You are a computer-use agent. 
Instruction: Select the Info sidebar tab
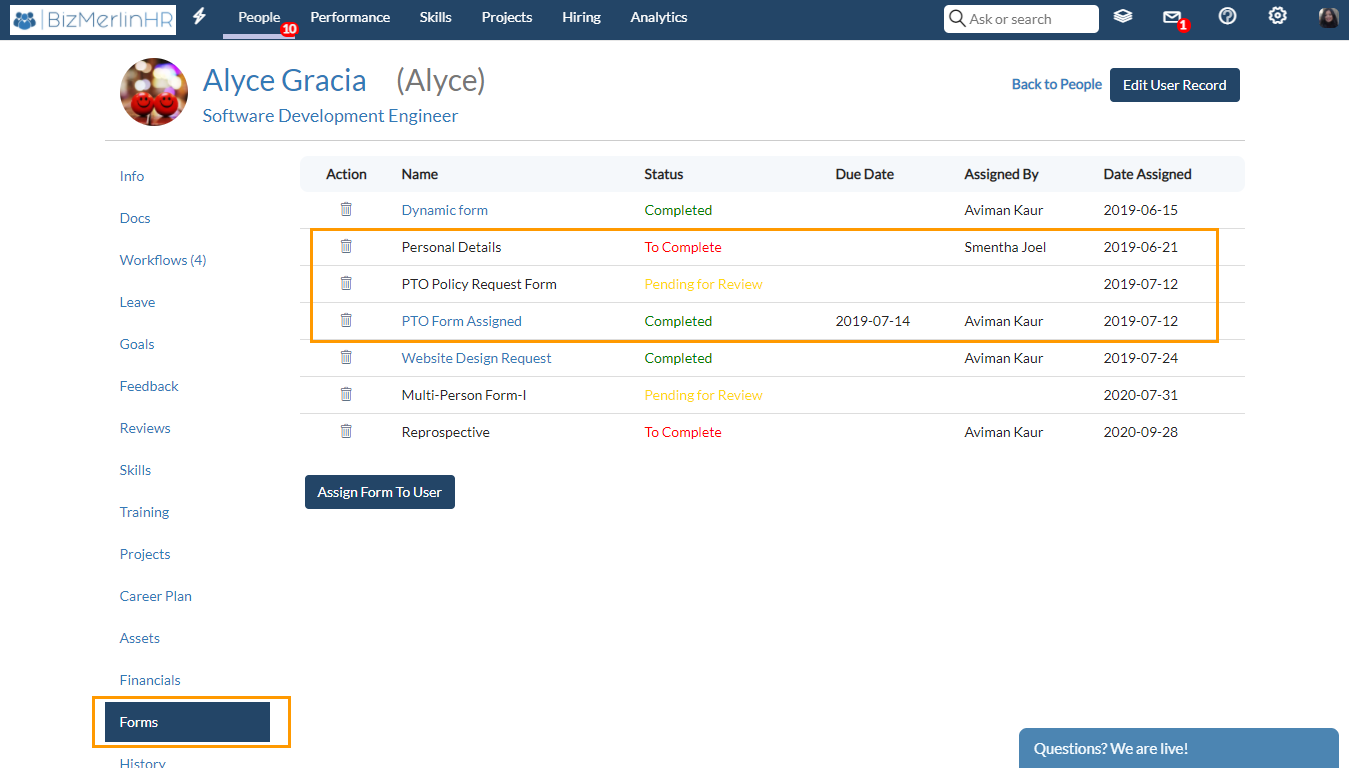pyautogui.click(x=132, y=176)
